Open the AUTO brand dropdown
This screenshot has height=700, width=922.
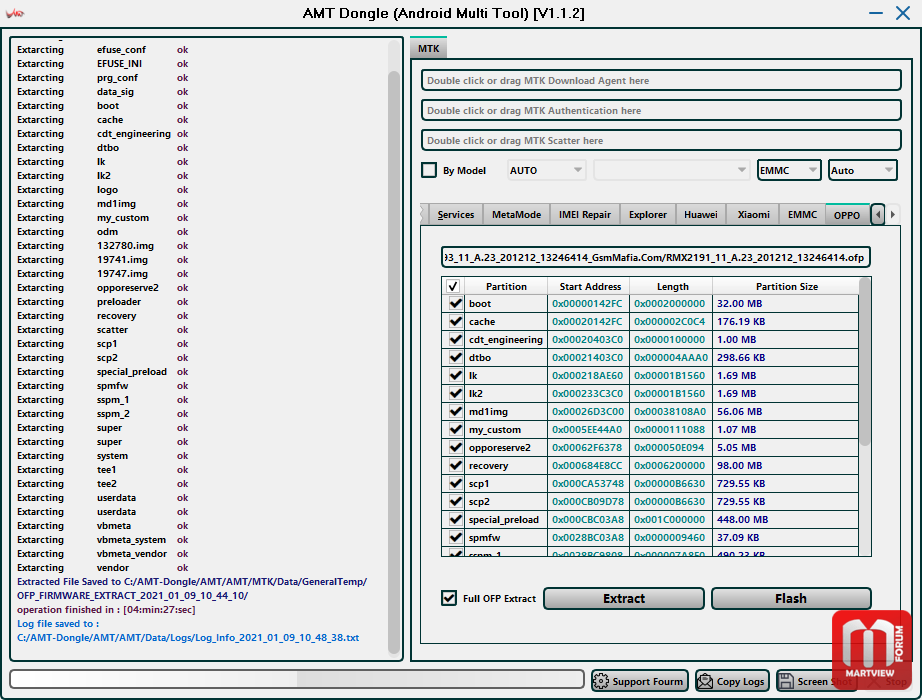click(x=546, y=170)
